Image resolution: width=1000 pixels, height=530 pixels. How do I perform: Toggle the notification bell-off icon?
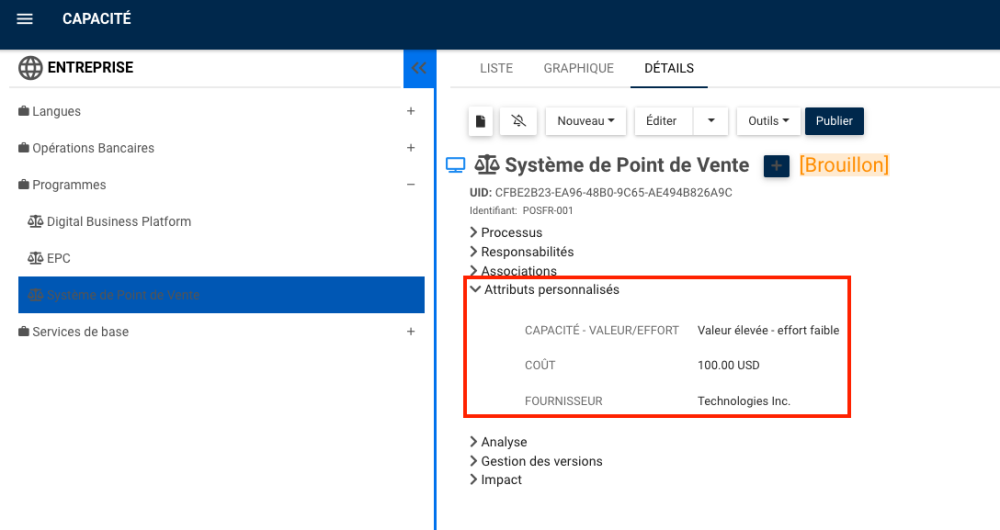point(518,121)
